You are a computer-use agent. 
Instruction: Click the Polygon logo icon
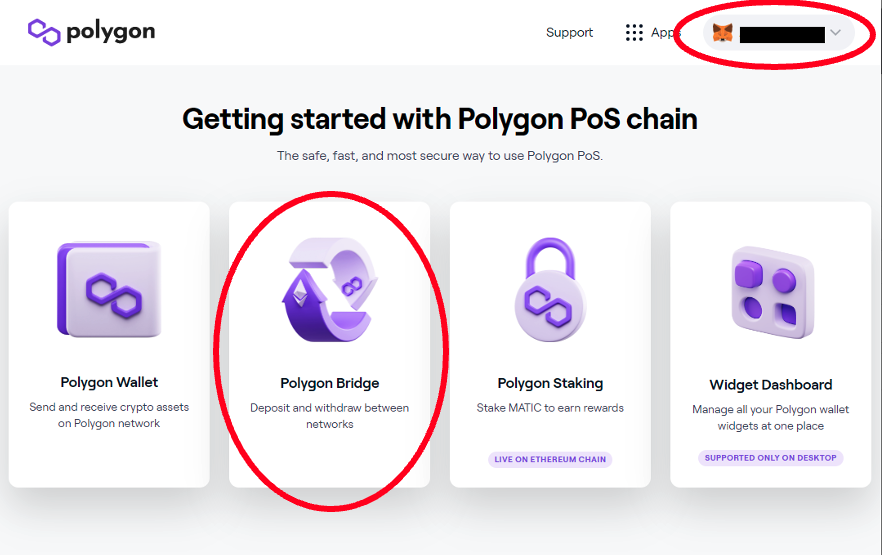click(44, 32)
